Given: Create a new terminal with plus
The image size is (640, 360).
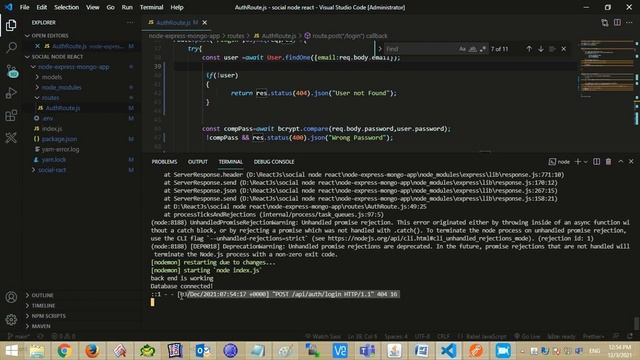Looking at the screenshot, I should pos(578,162).
